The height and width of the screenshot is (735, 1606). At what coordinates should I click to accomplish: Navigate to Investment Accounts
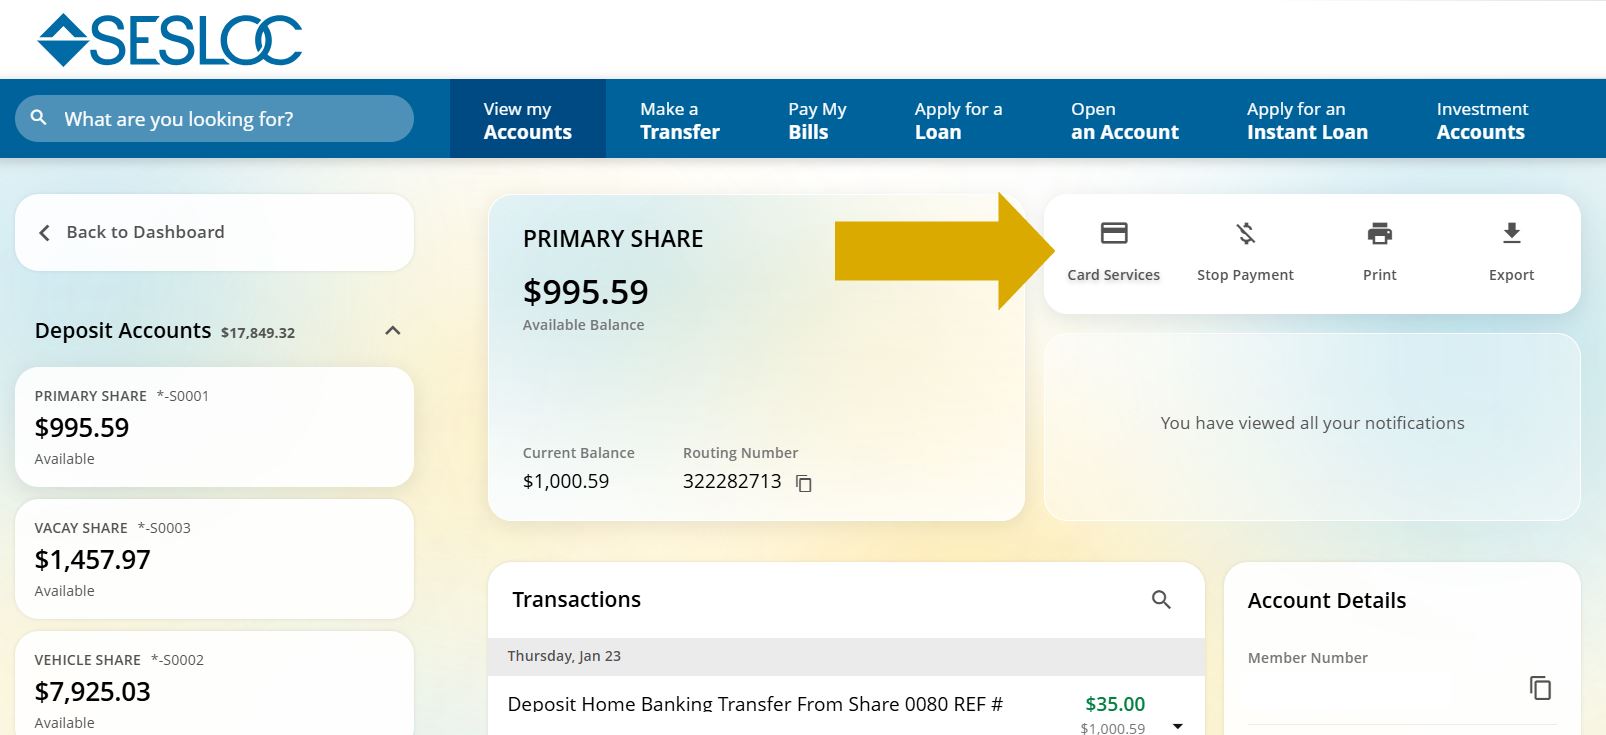point(1480,118)
